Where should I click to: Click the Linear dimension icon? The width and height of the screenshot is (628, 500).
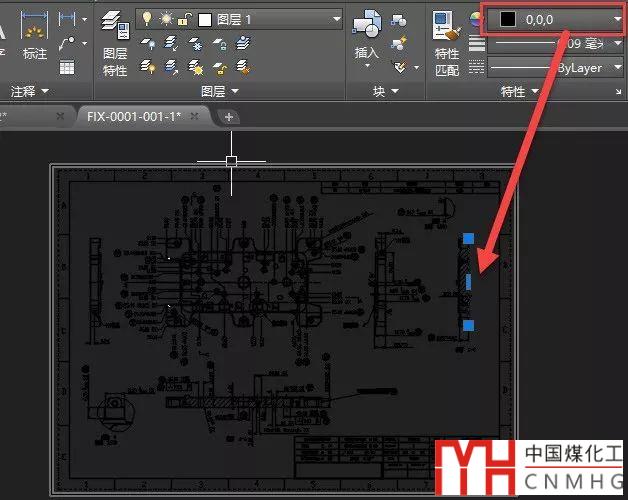click(x=67, y=19)
